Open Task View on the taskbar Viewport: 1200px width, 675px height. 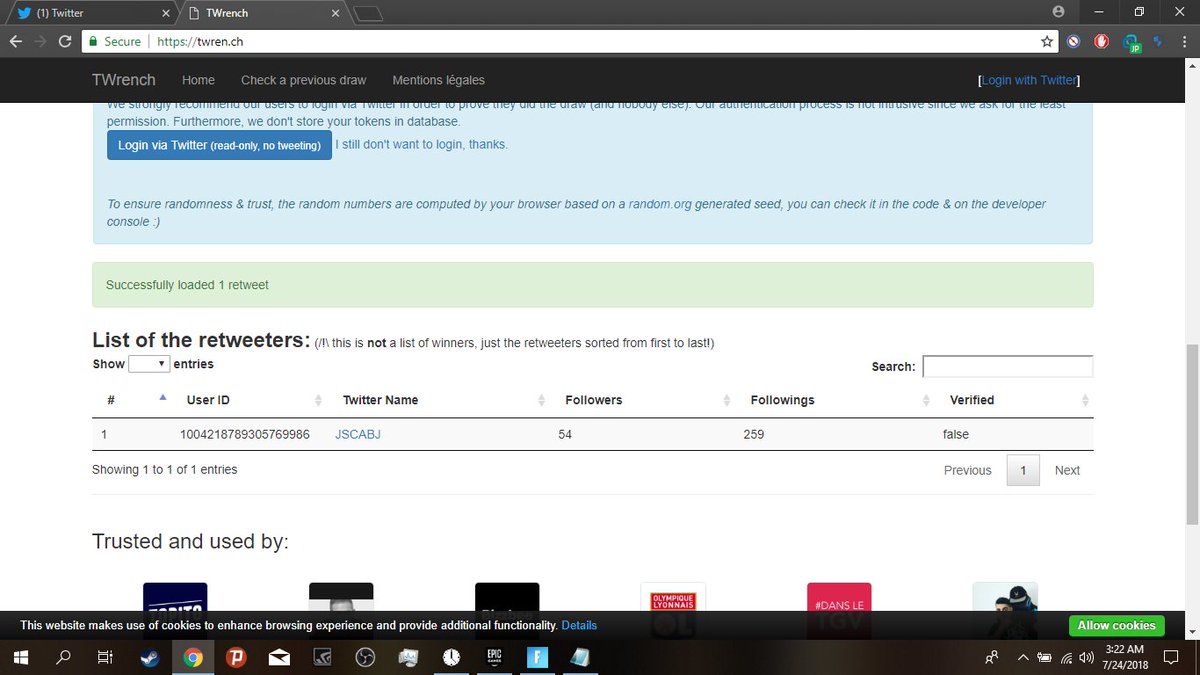click(105, 657)
